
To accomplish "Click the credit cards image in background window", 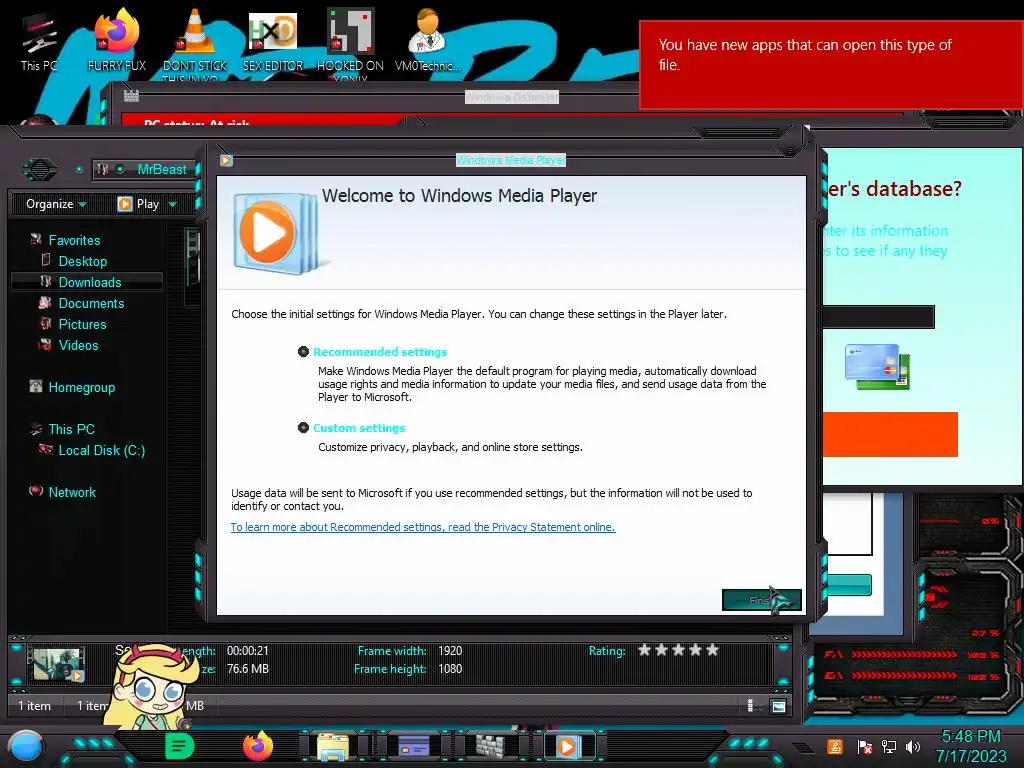I will (x=877, y=367).
